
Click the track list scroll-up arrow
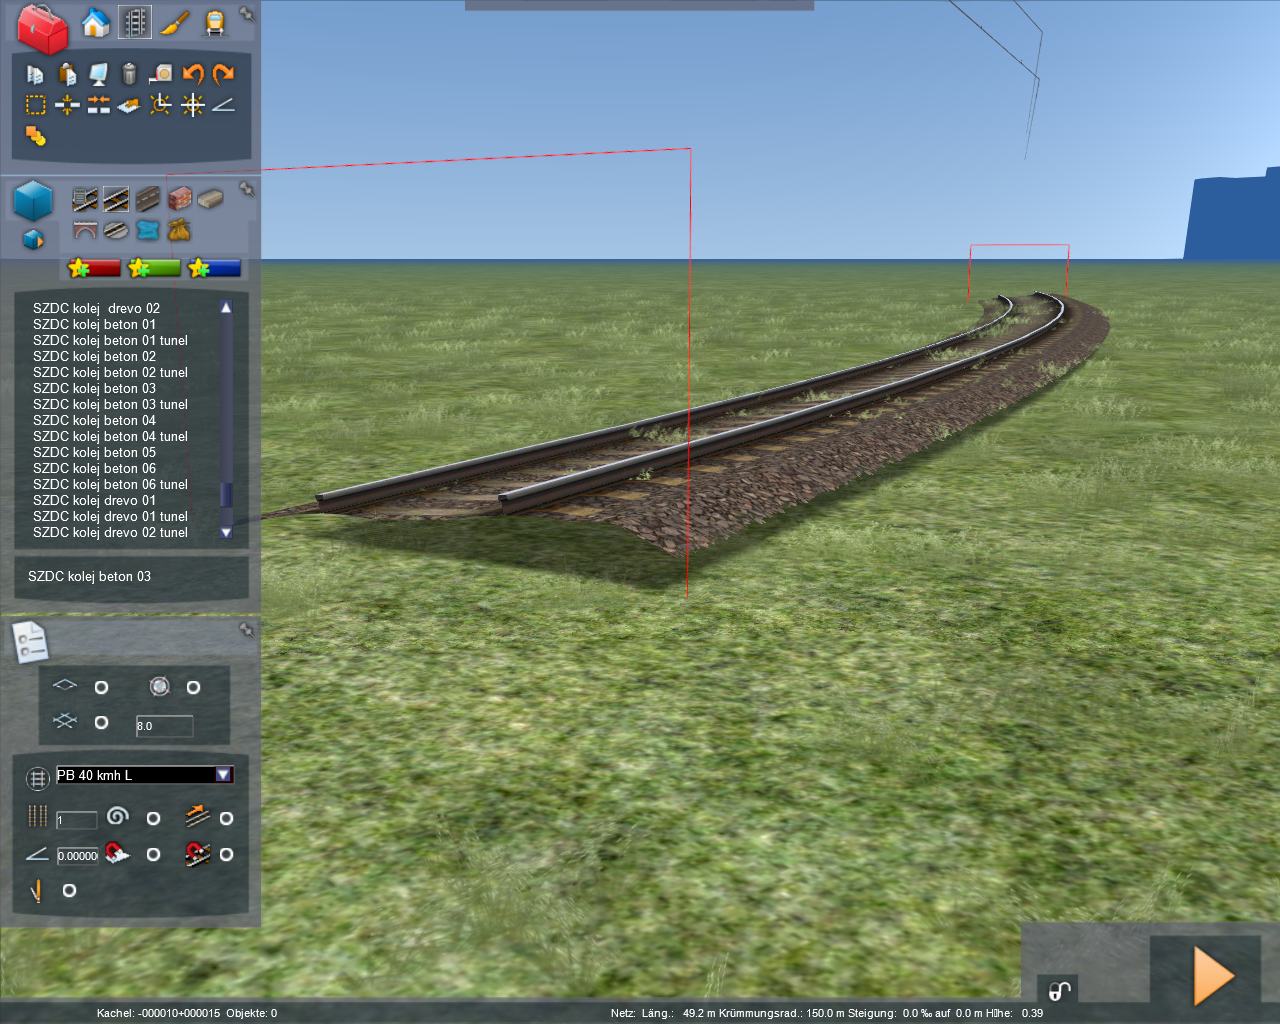click(x=226, y=308)
